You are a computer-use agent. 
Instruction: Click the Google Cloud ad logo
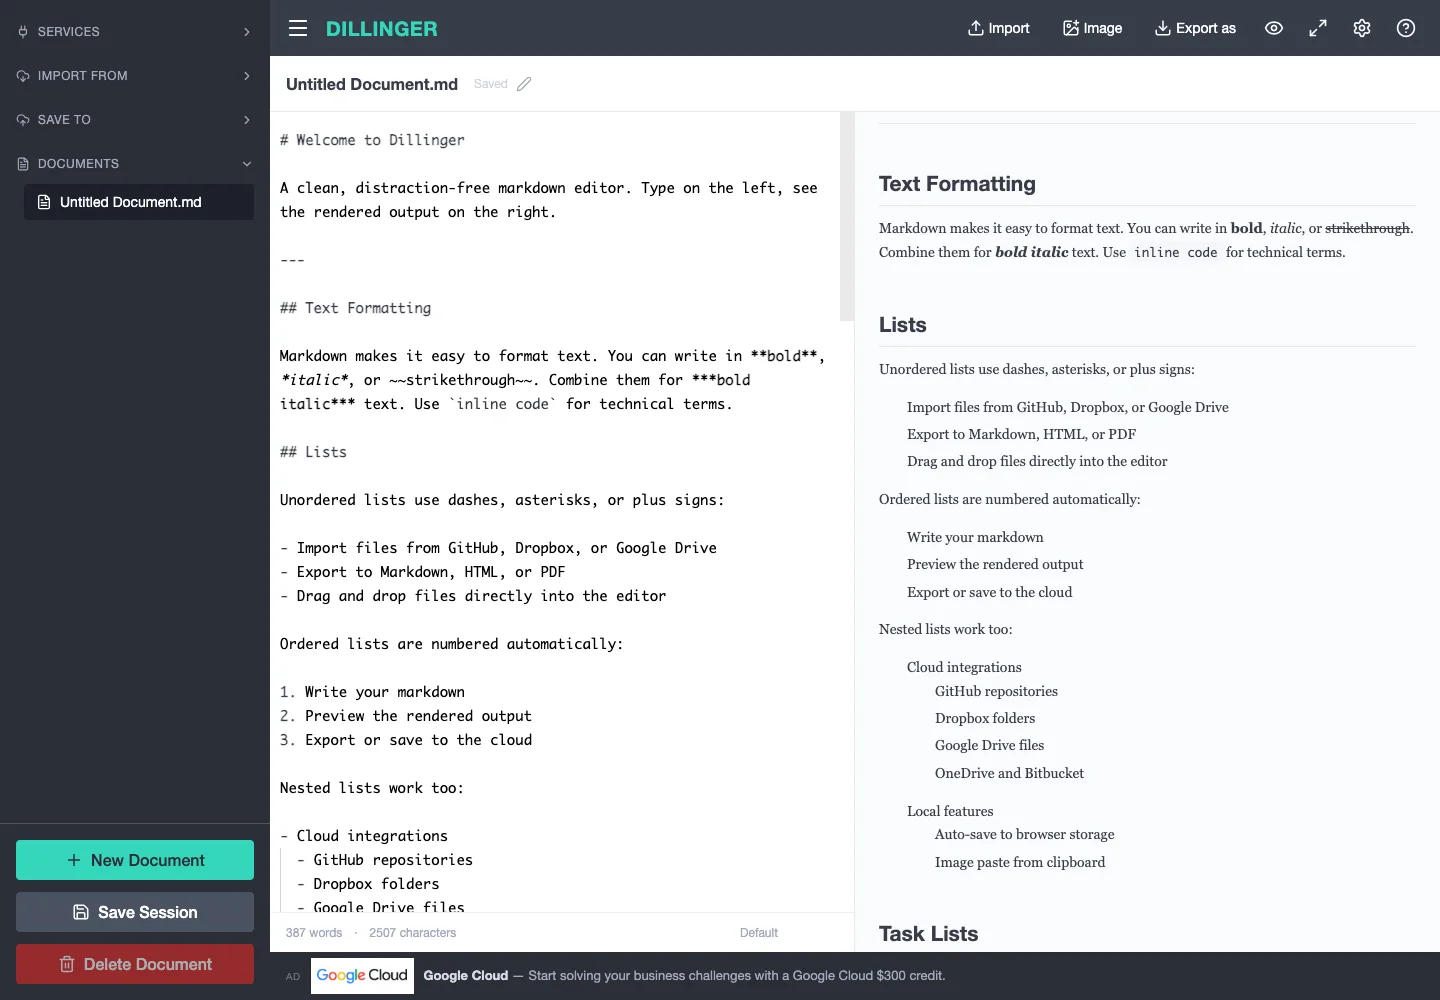[x=362, y=975]
